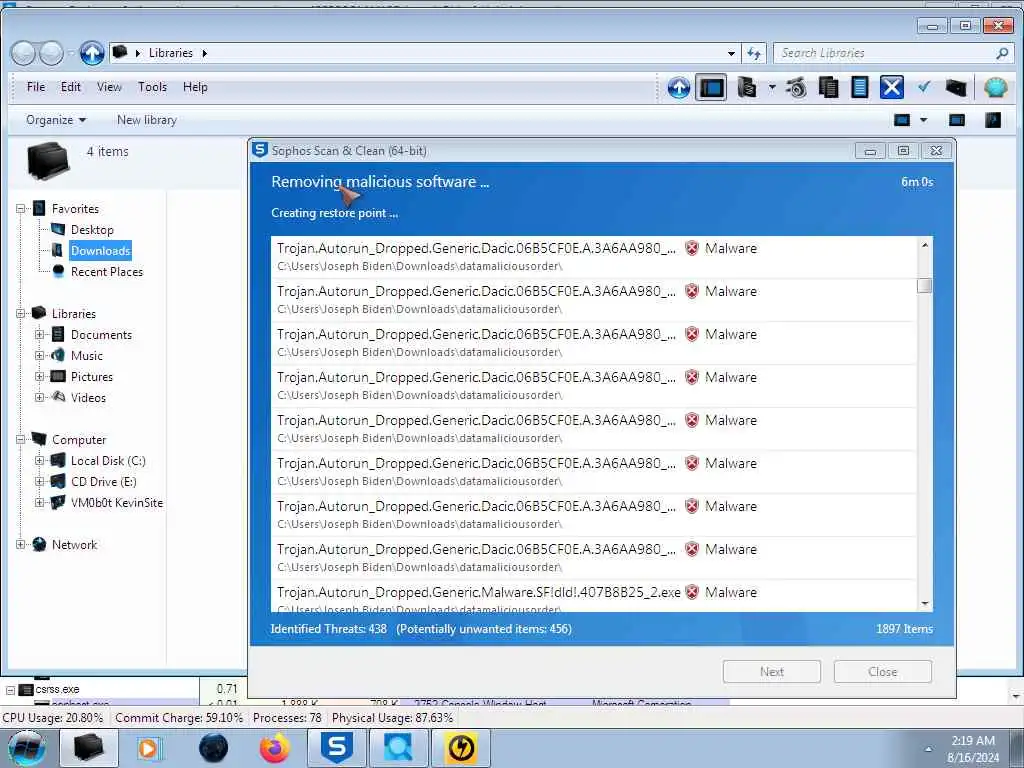The image size is (1024, 768).
Task: Toggle the preview pane icon
Action: point(957,120)
